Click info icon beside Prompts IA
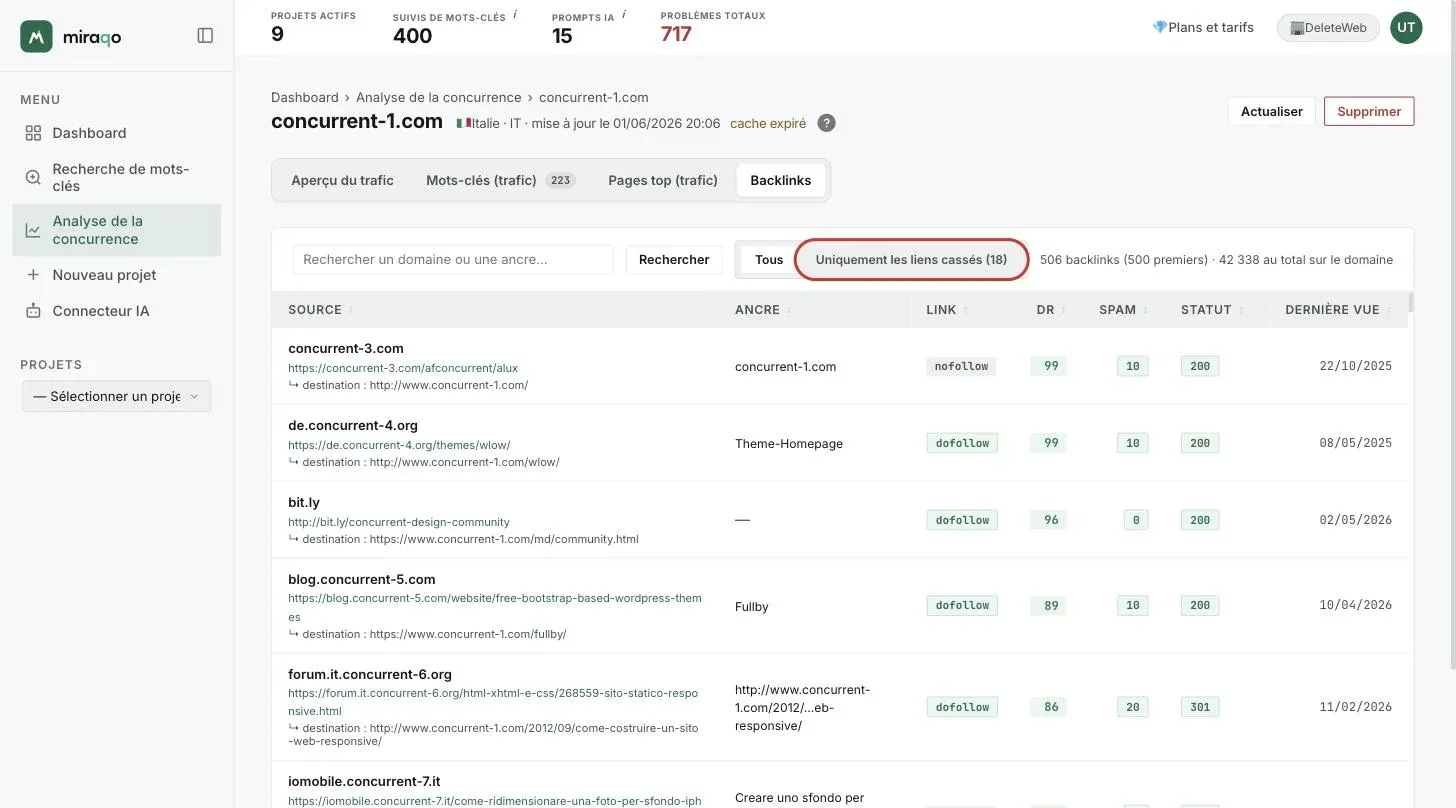 (624, 15)
